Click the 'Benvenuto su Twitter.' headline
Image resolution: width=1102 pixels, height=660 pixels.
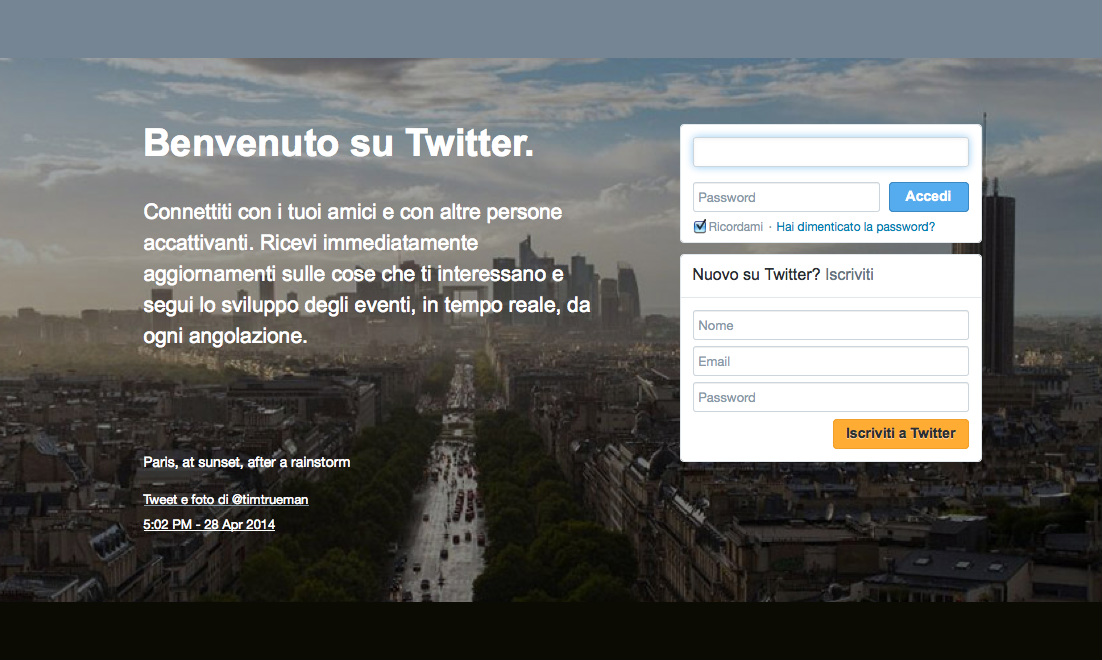coord(339,144)
